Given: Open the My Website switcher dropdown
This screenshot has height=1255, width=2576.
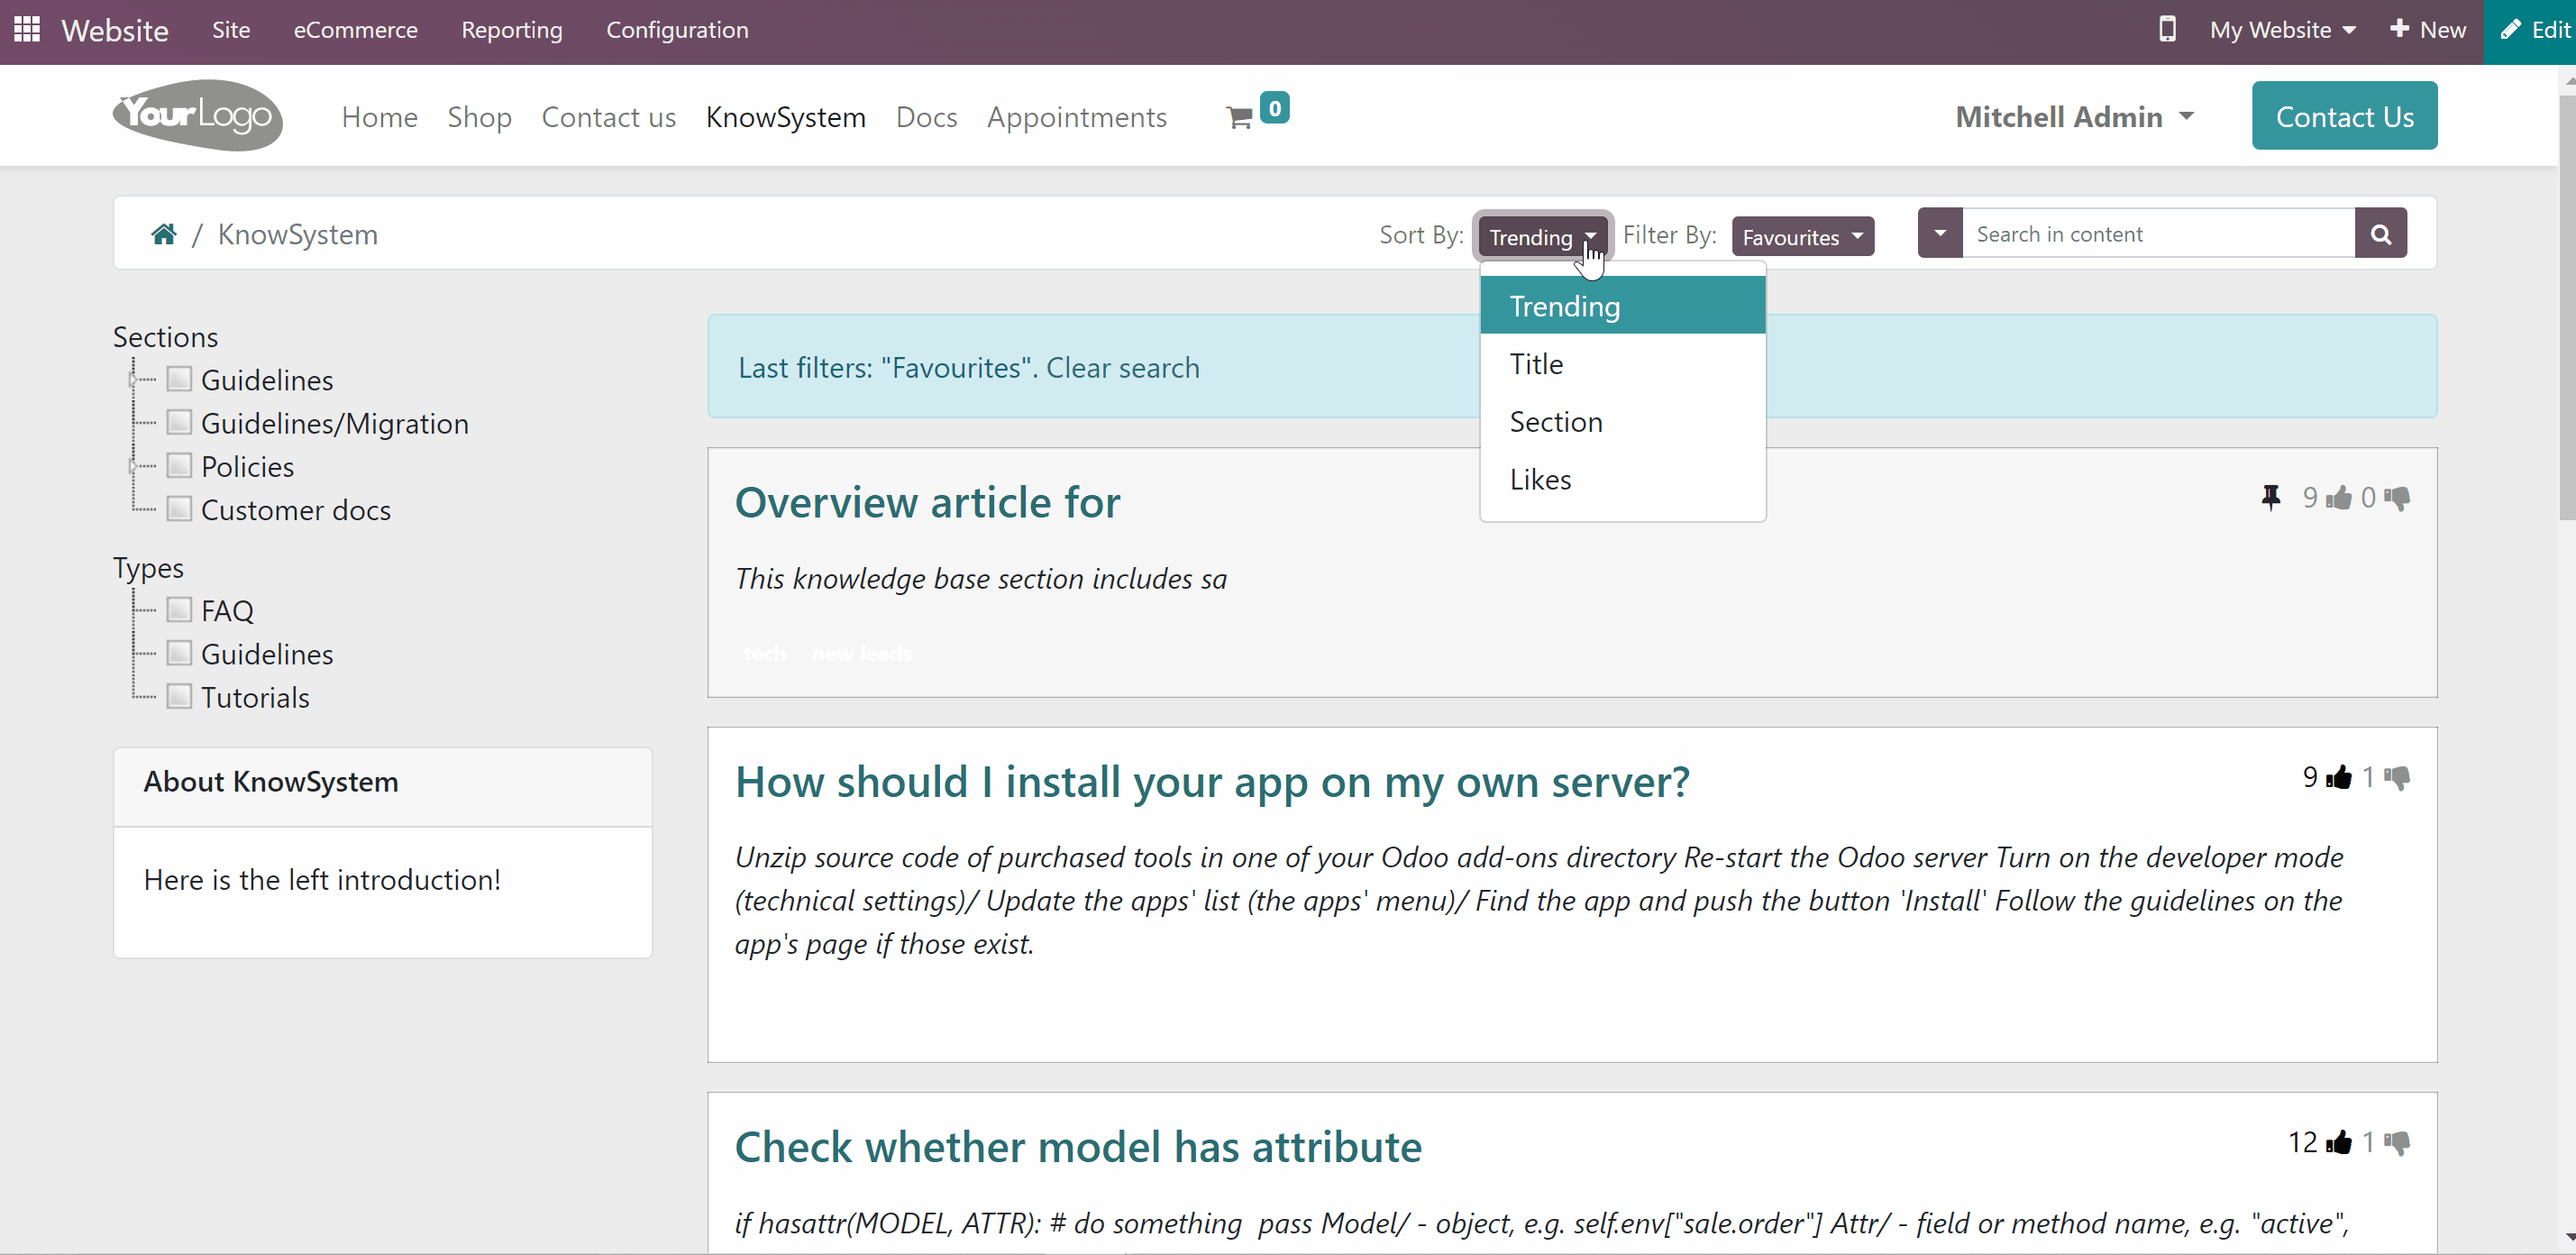Looking at the screenshot, I should coord(2282,30).
